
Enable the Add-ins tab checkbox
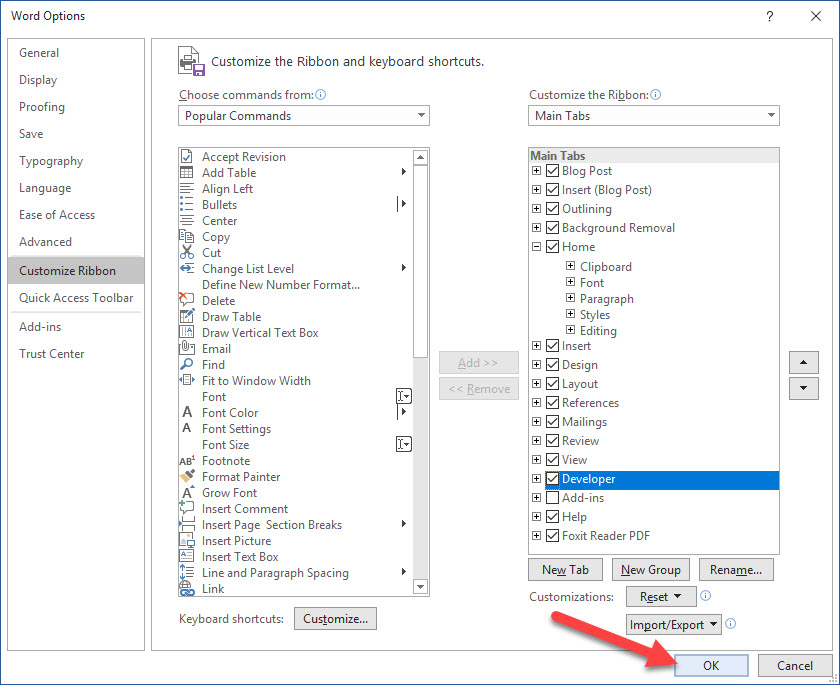(x=552, y=498)
